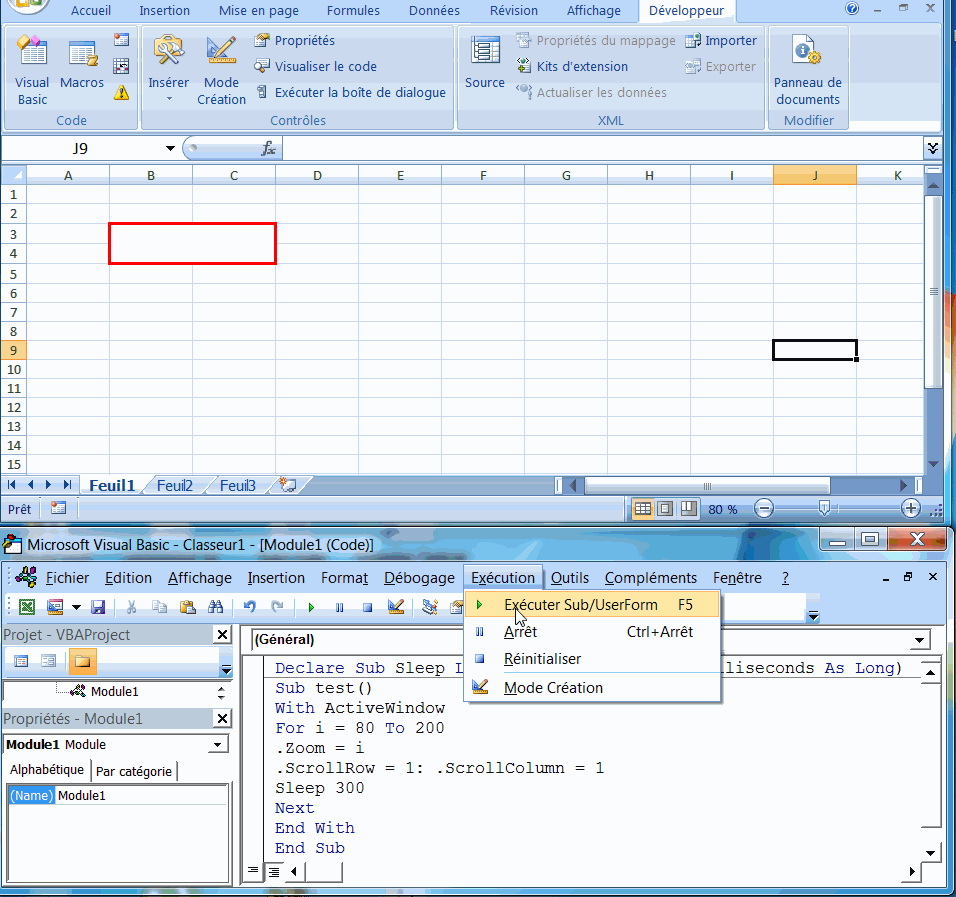This screenshot has height=897, width=956.
Task: Choose Arrêt in the Exécution menu
Action: 592,632
